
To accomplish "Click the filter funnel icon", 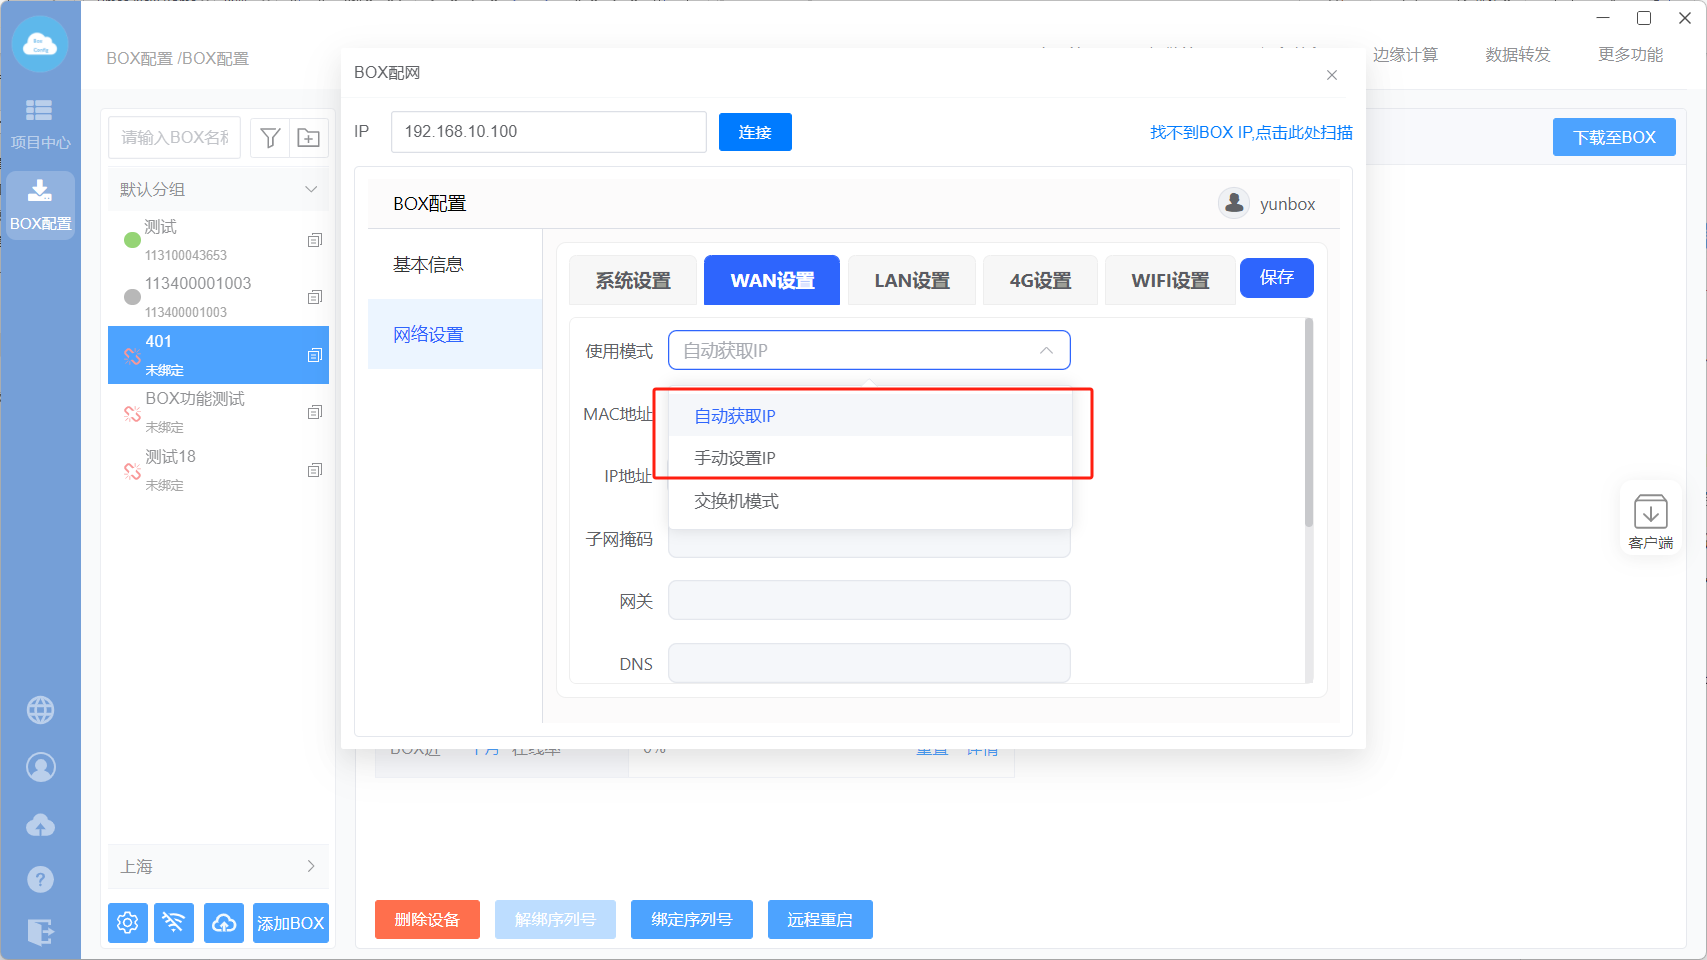I will point(270,138).
